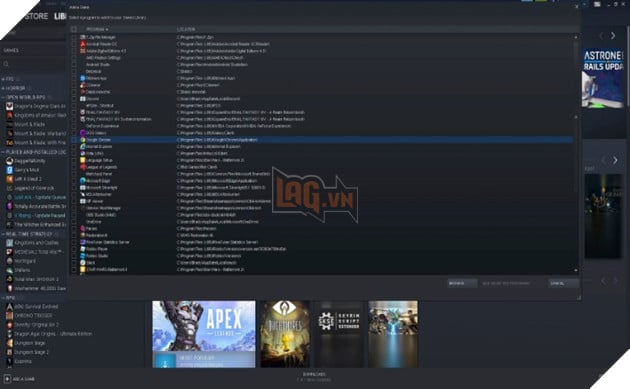The height and width of the screenshot is (389, 630).
Task: Open Dragon's Dogma icon in sidebar
Action: pyautogui.click(x=10, y=106)
